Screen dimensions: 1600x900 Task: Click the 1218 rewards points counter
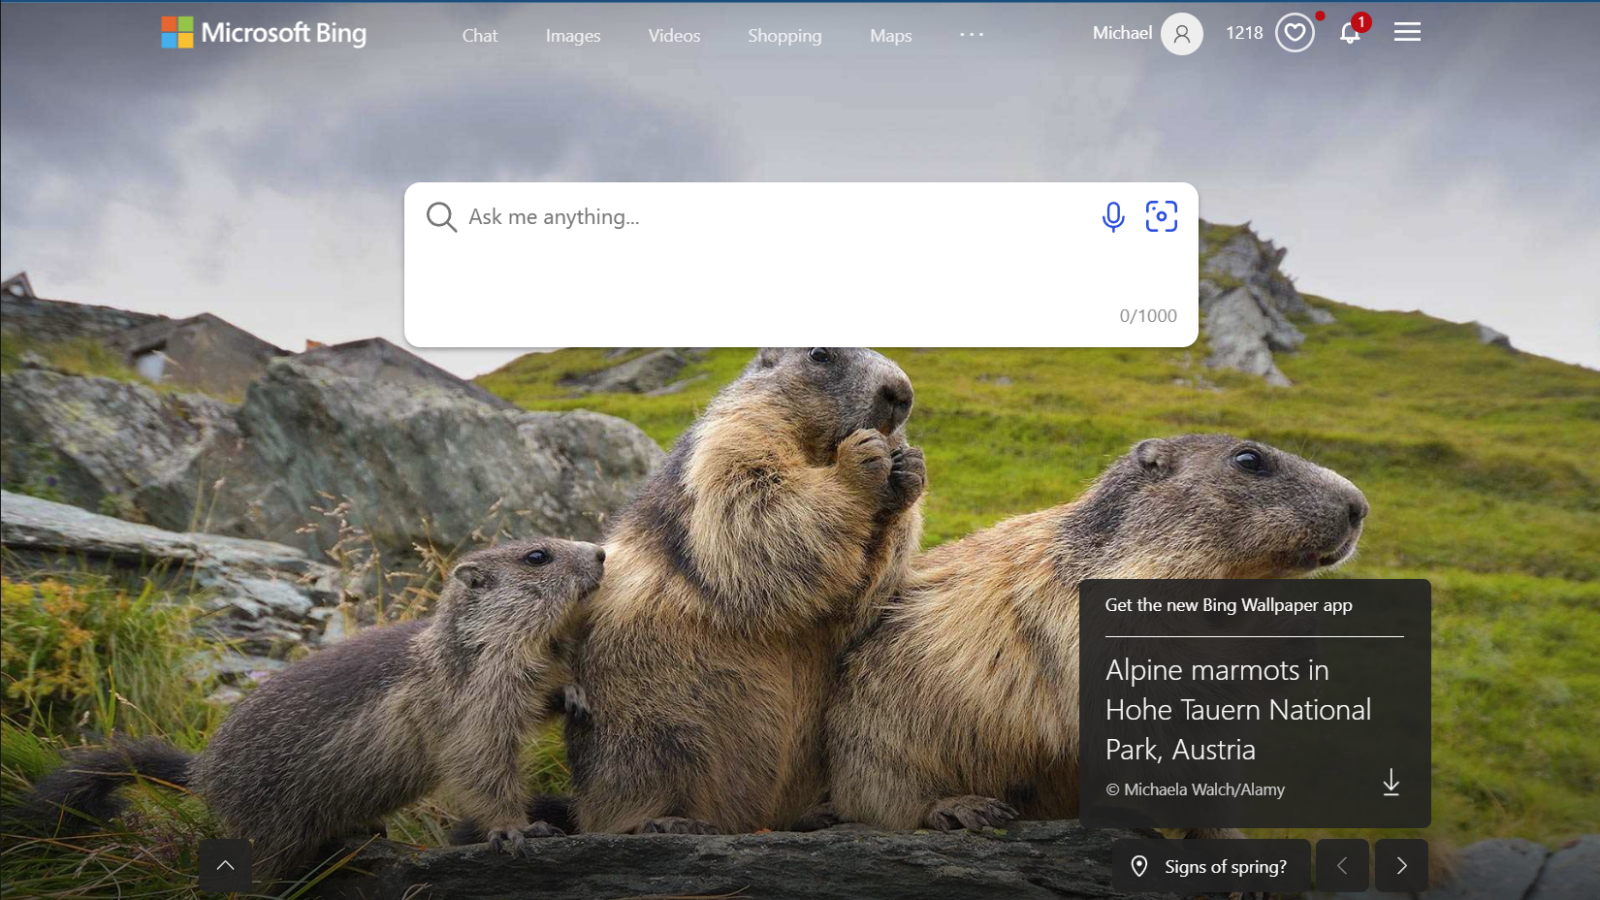pos(1243,33)
